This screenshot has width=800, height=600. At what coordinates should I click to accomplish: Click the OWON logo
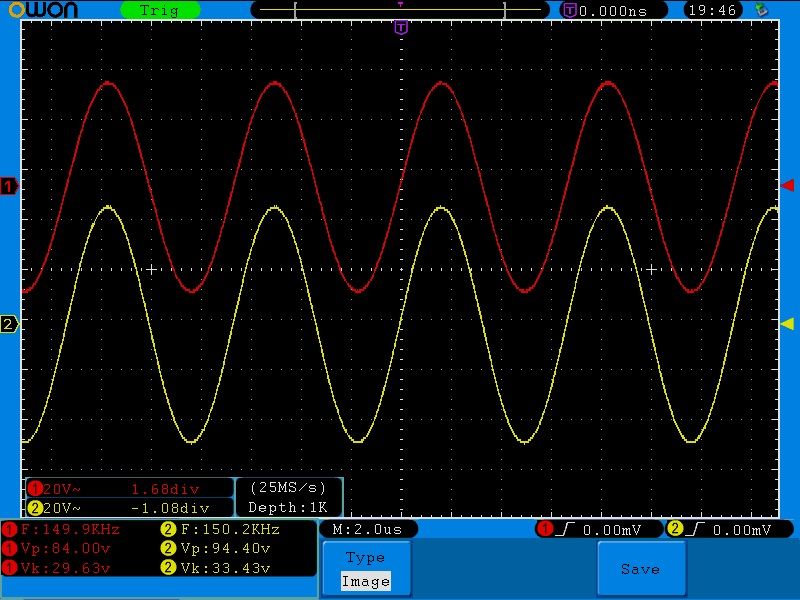50,10
